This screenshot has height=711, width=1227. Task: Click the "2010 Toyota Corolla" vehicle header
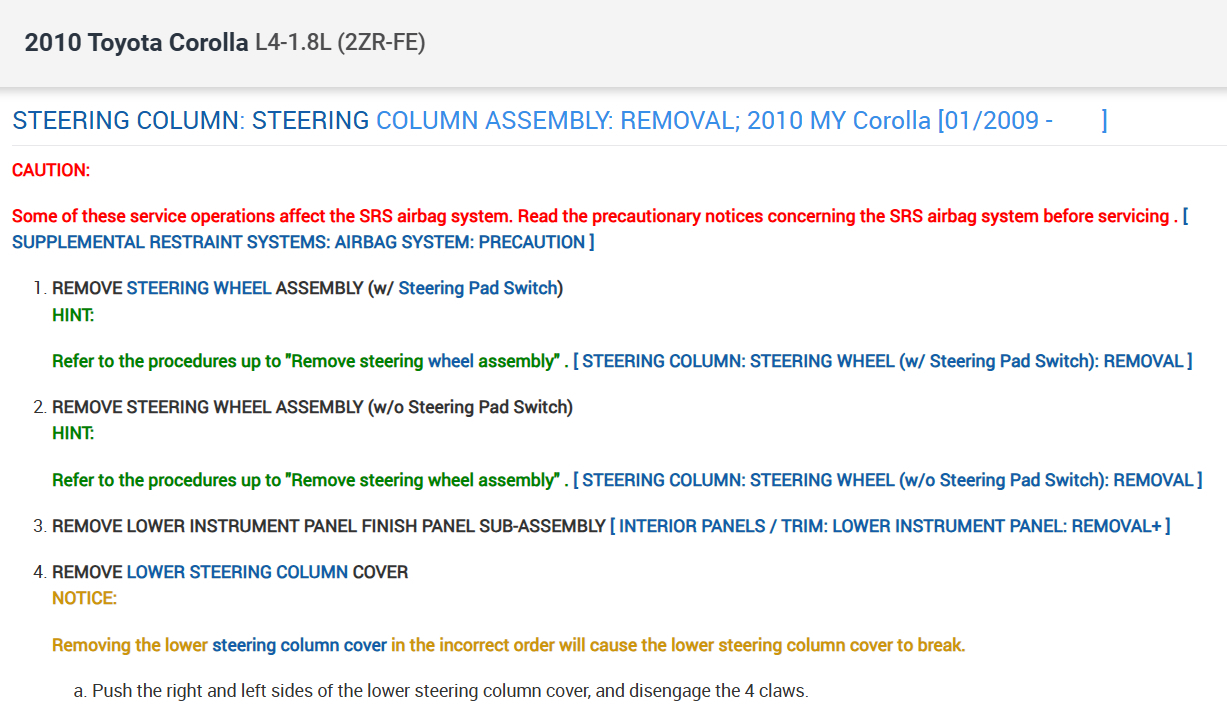tap(136, 43)
